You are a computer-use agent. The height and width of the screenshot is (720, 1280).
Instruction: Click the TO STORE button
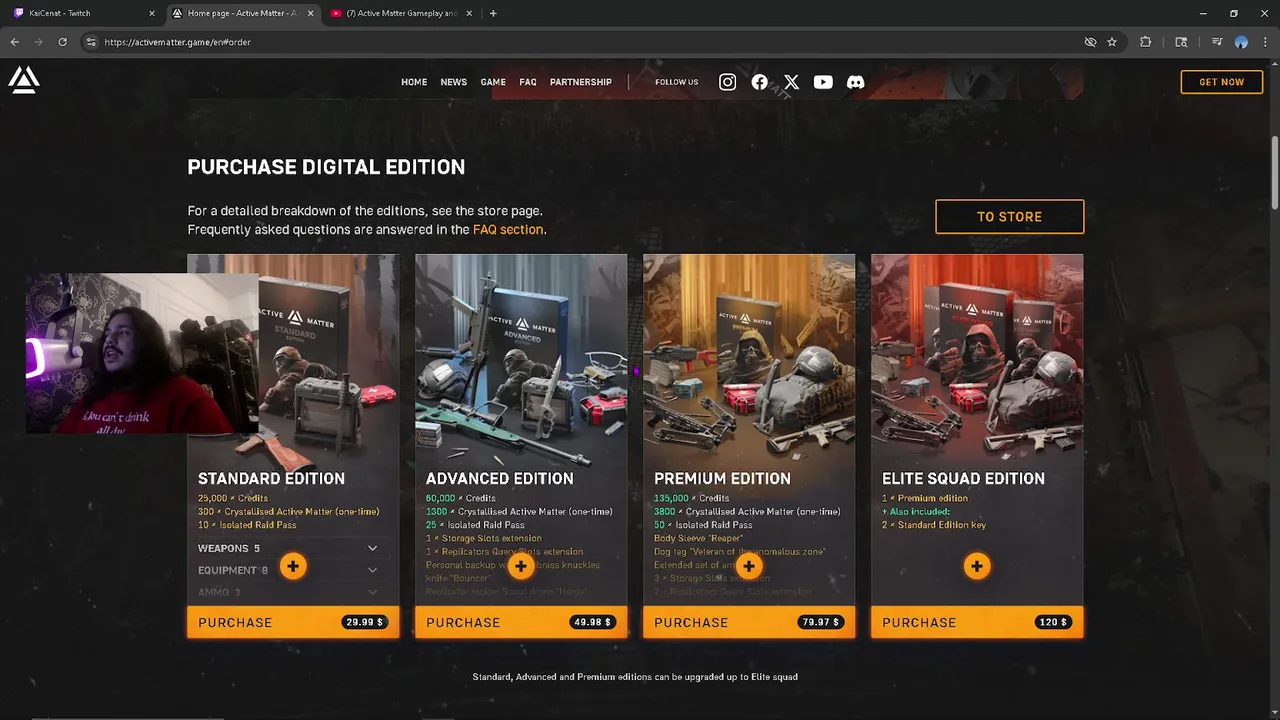1009,217
